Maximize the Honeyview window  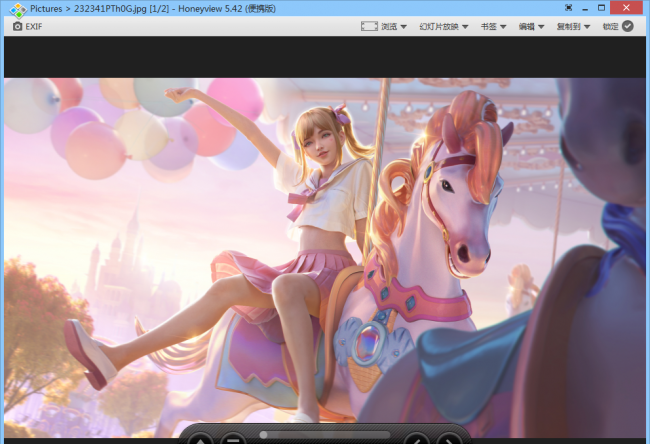point(601,7)
